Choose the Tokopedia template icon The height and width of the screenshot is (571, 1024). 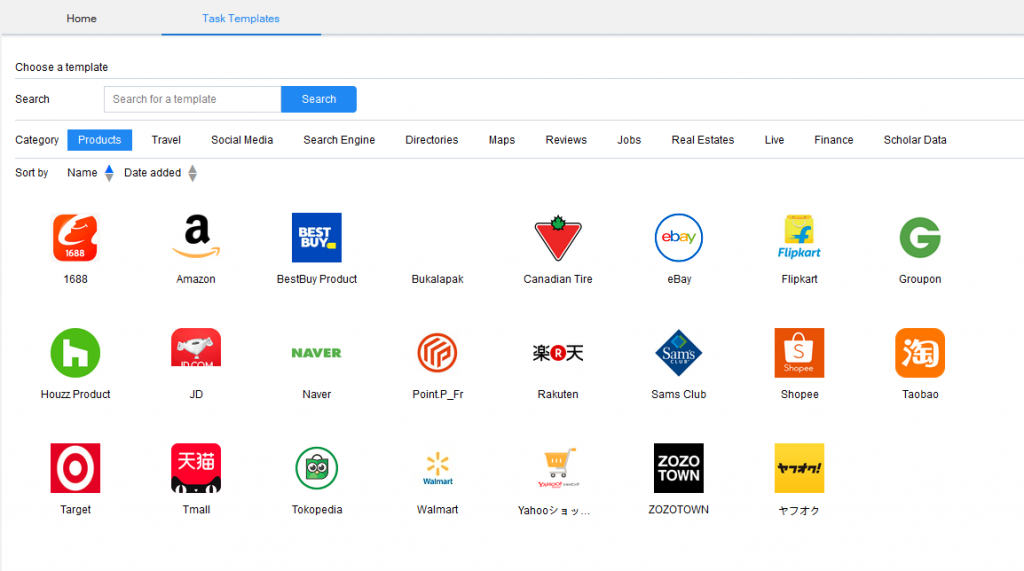click(x=317, y=468)
